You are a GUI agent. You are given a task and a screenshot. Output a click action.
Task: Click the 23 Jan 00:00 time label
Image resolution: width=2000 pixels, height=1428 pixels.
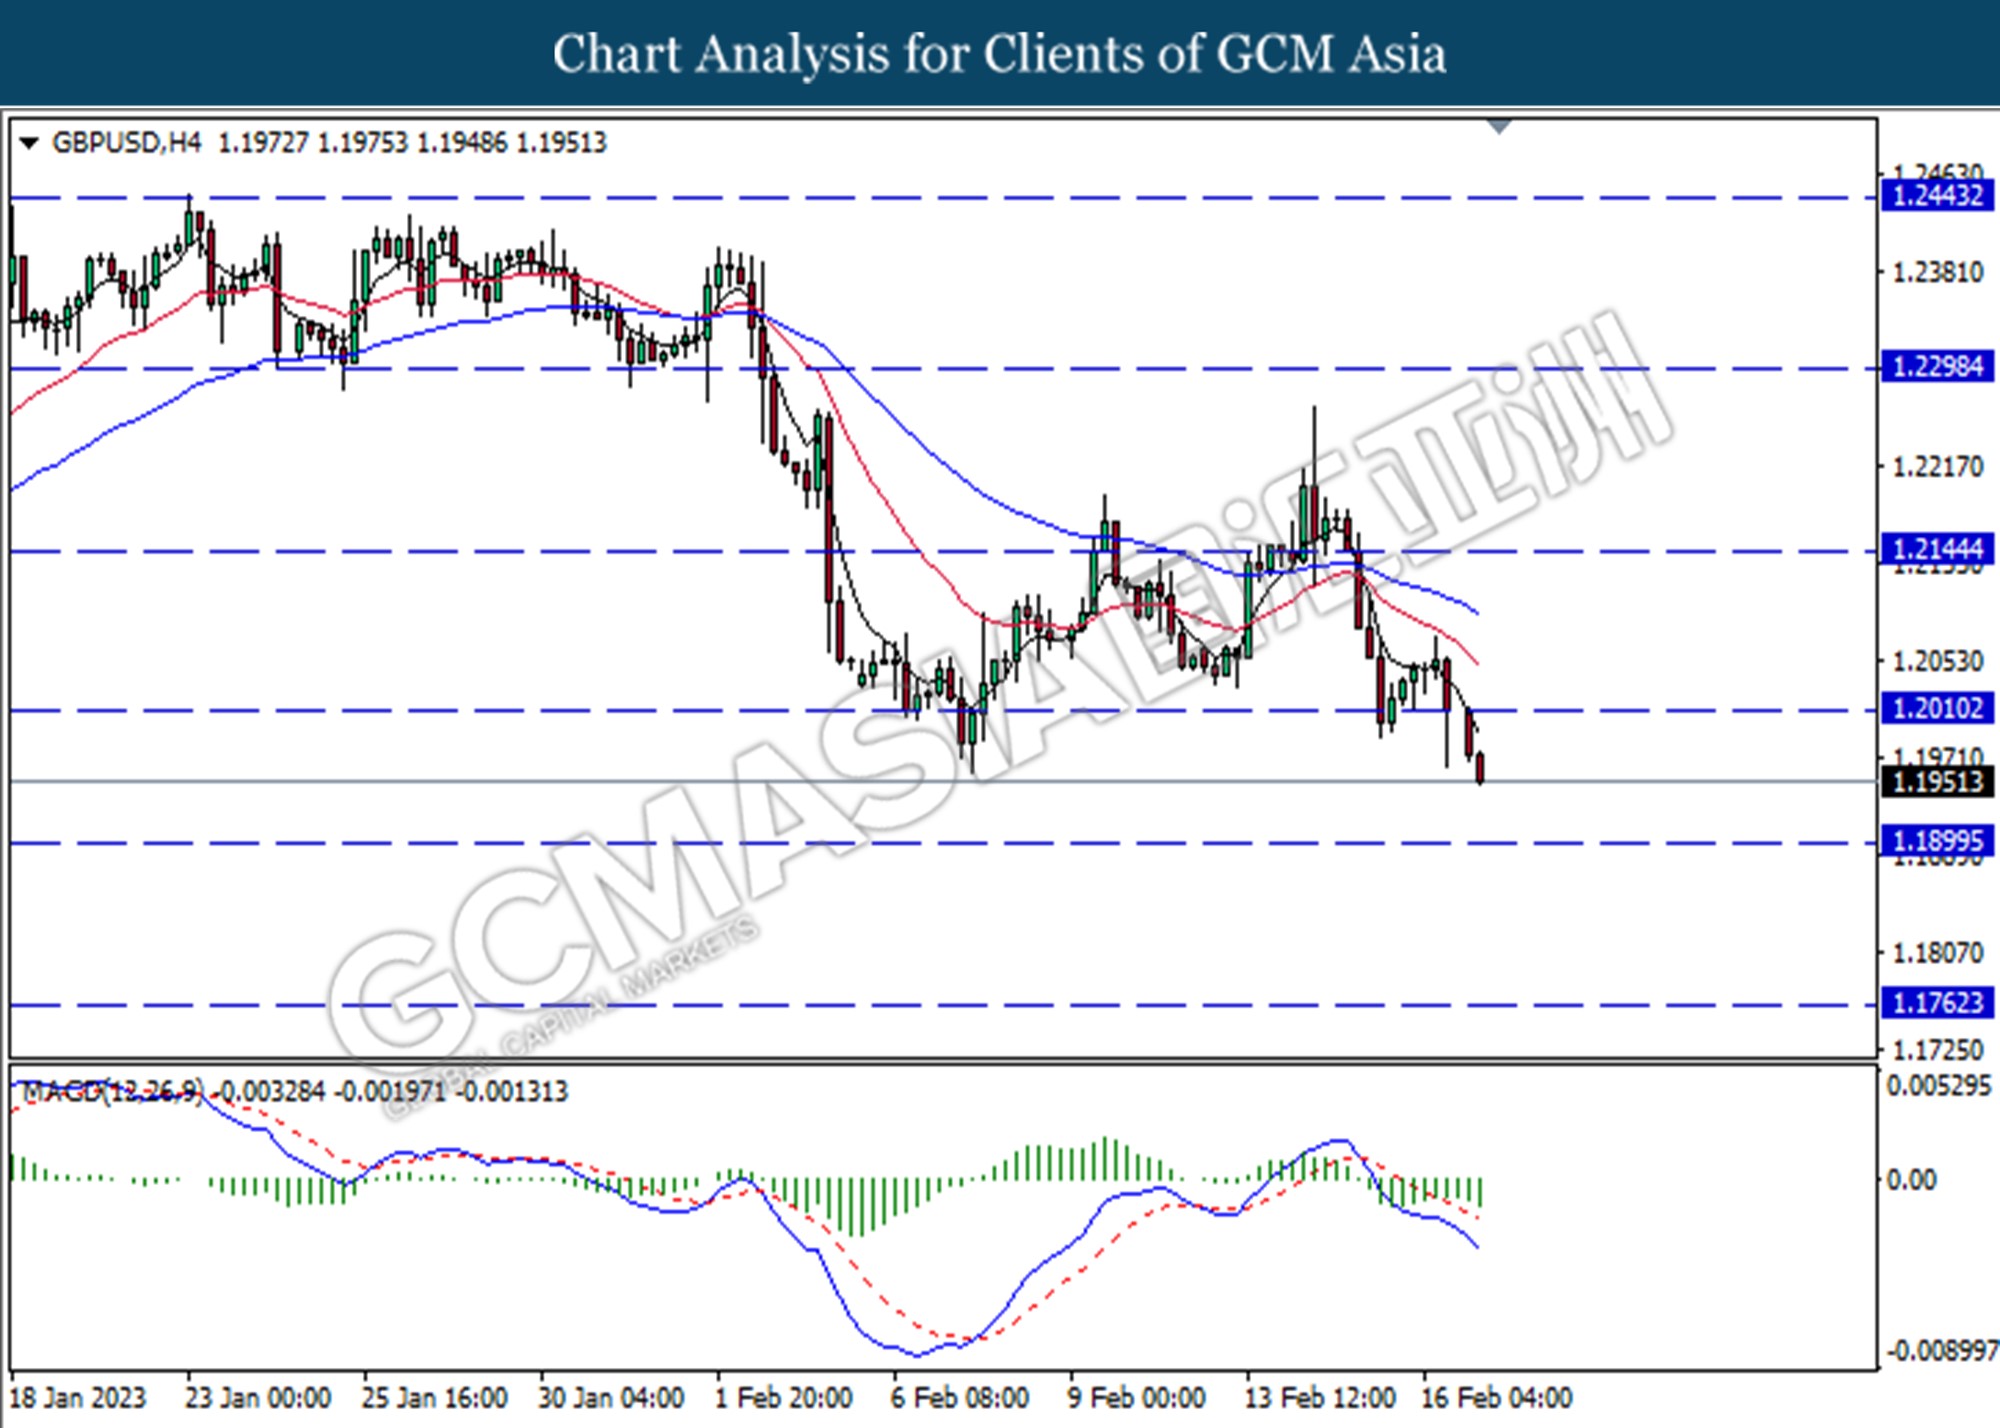[258, 1397]
